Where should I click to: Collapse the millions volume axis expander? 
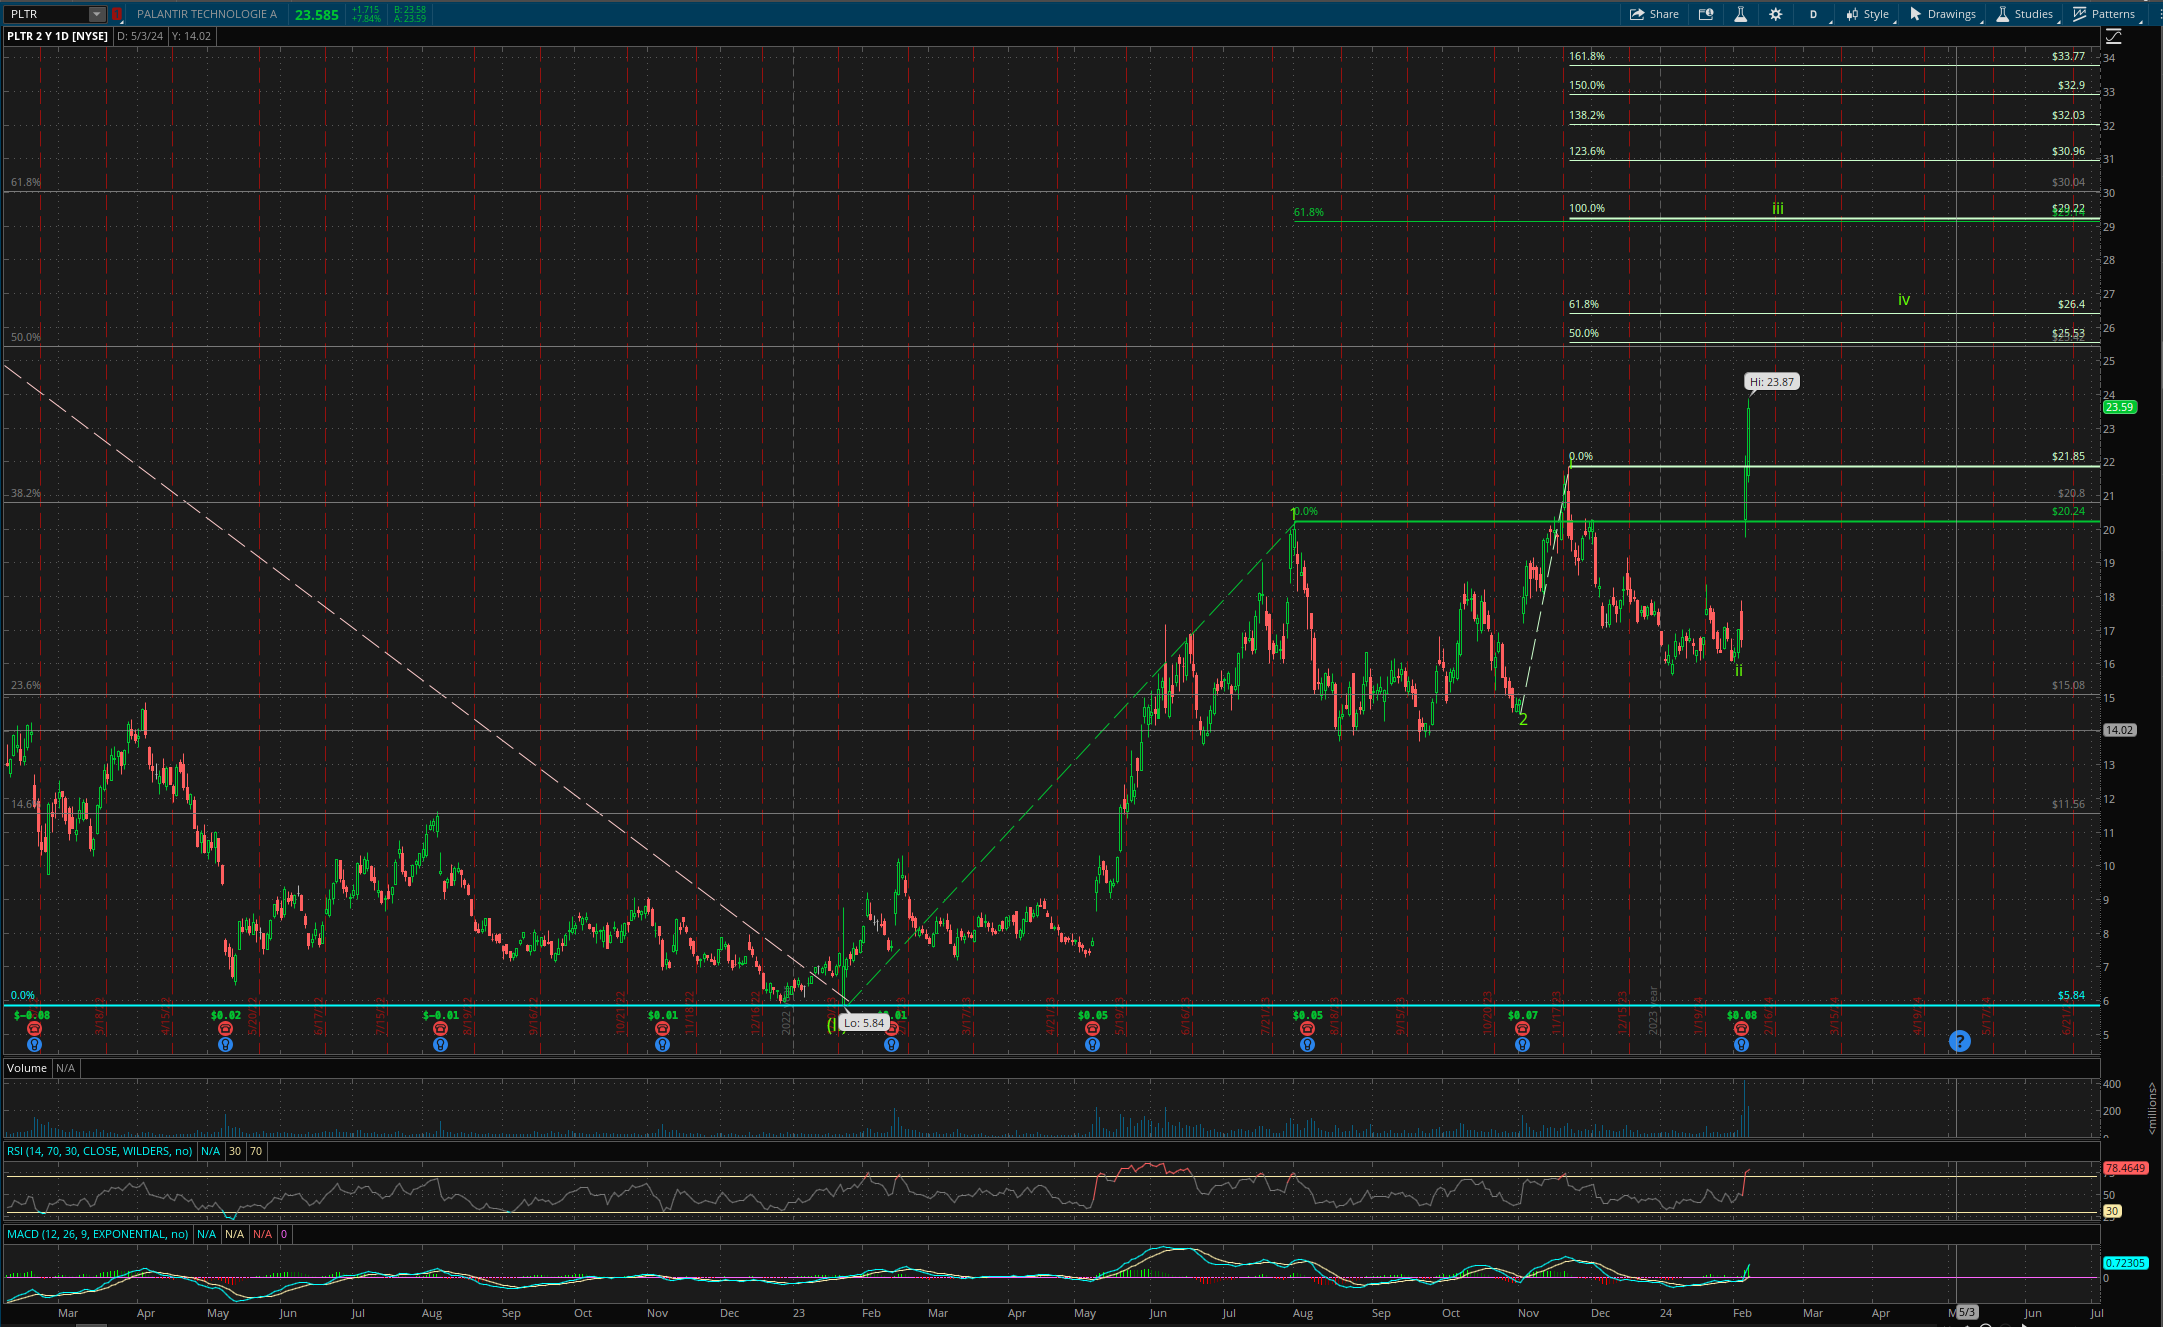tap(2151, 1107)
